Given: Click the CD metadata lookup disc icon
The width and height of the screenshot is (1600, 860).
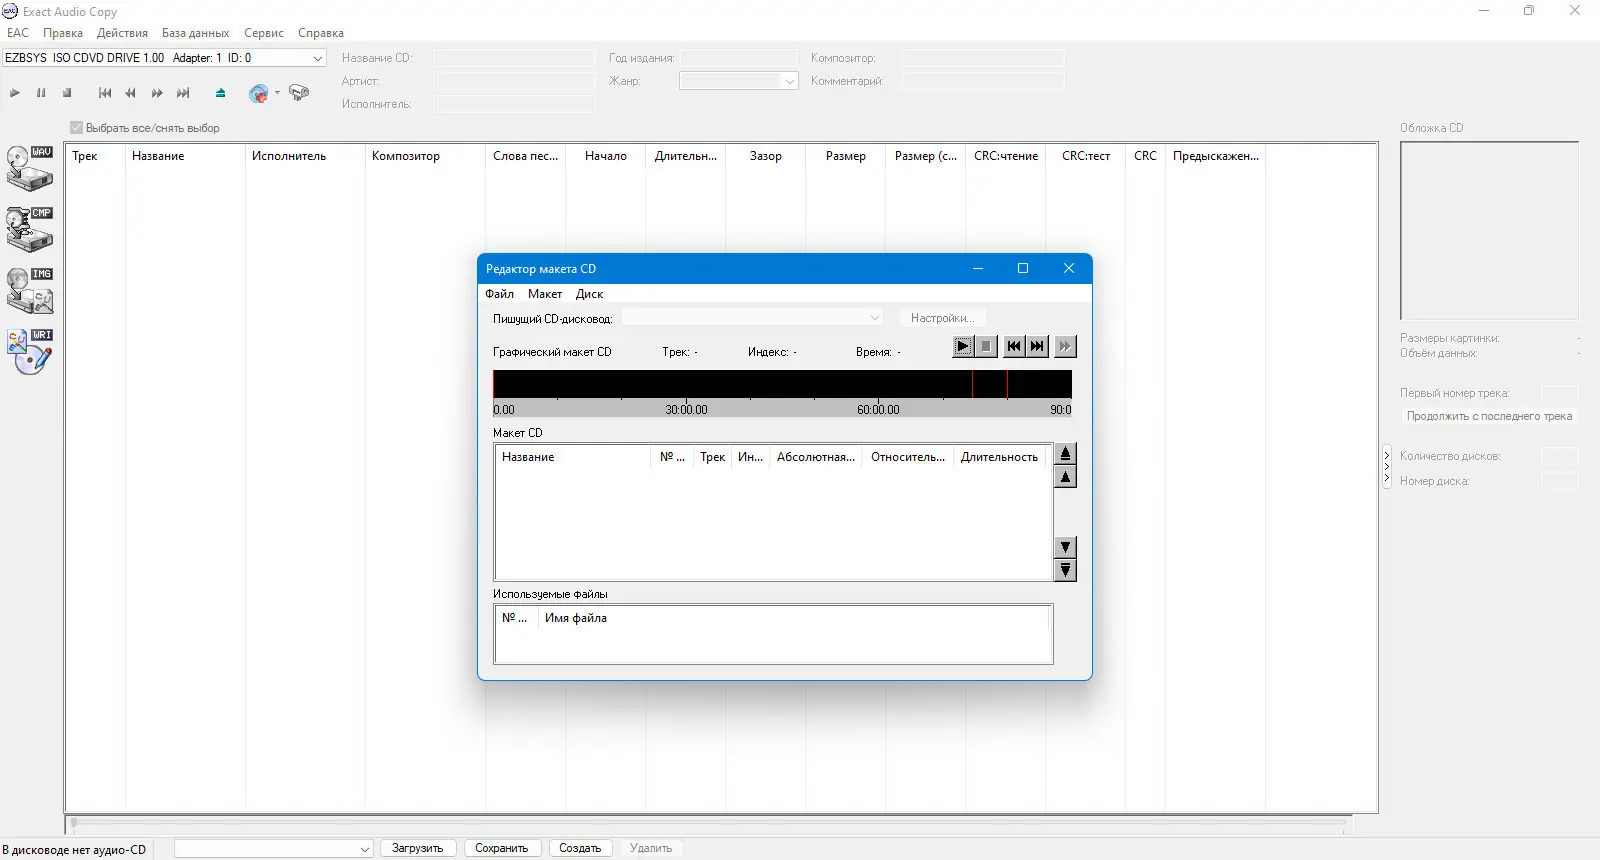Looking at the screenshot, I should click(x=258, y=93).
